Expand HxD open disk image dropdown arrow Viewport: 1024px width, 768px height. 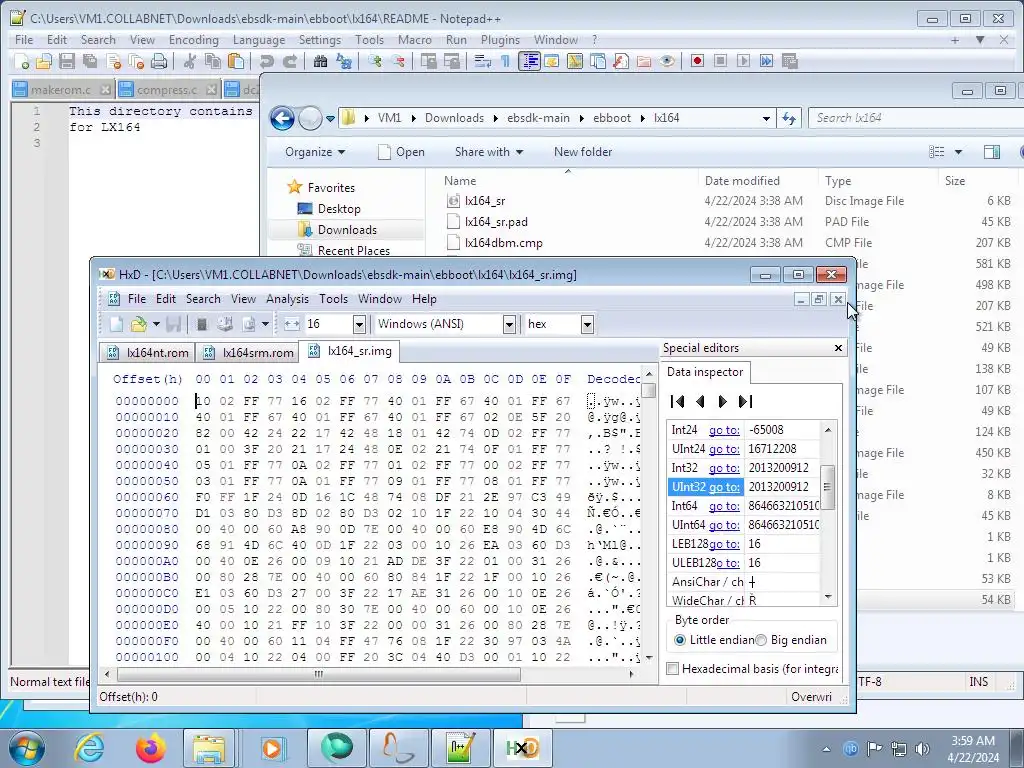coord(265,324)
